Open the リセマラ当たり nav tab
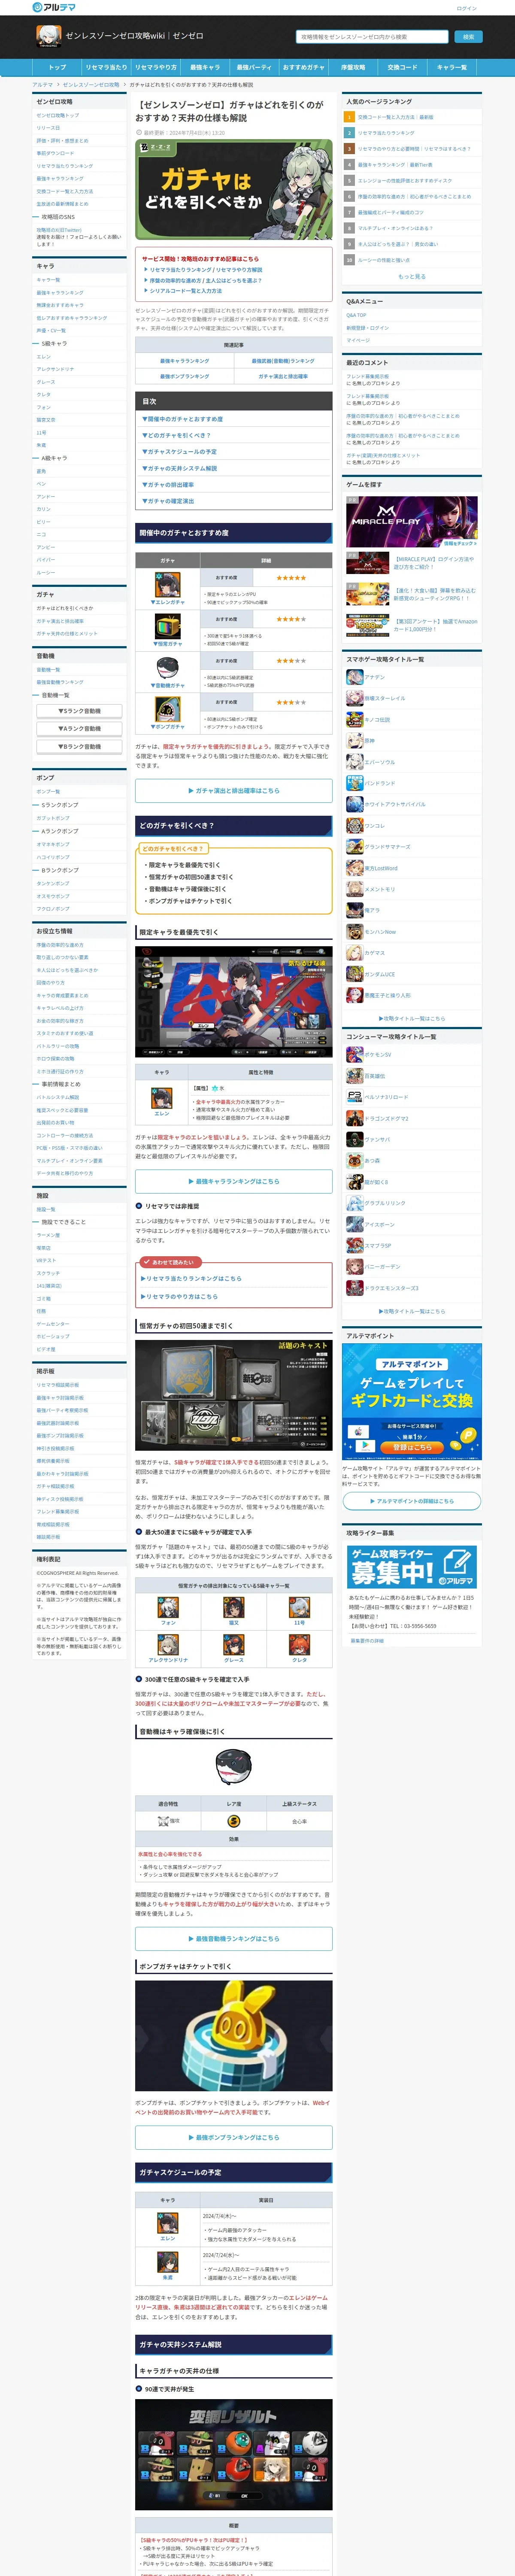Image resolution: width=515 pixels, height=2576 pixels. pyautogui.click(x=106, y=67)
